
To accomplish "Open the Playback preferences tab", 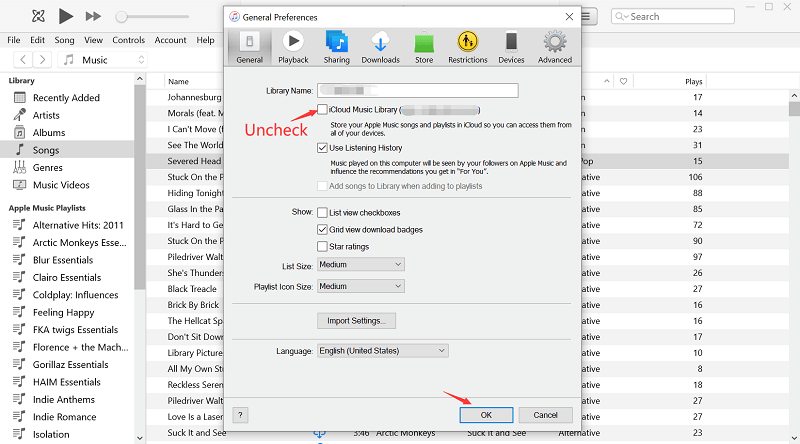I will pos(293,47).
